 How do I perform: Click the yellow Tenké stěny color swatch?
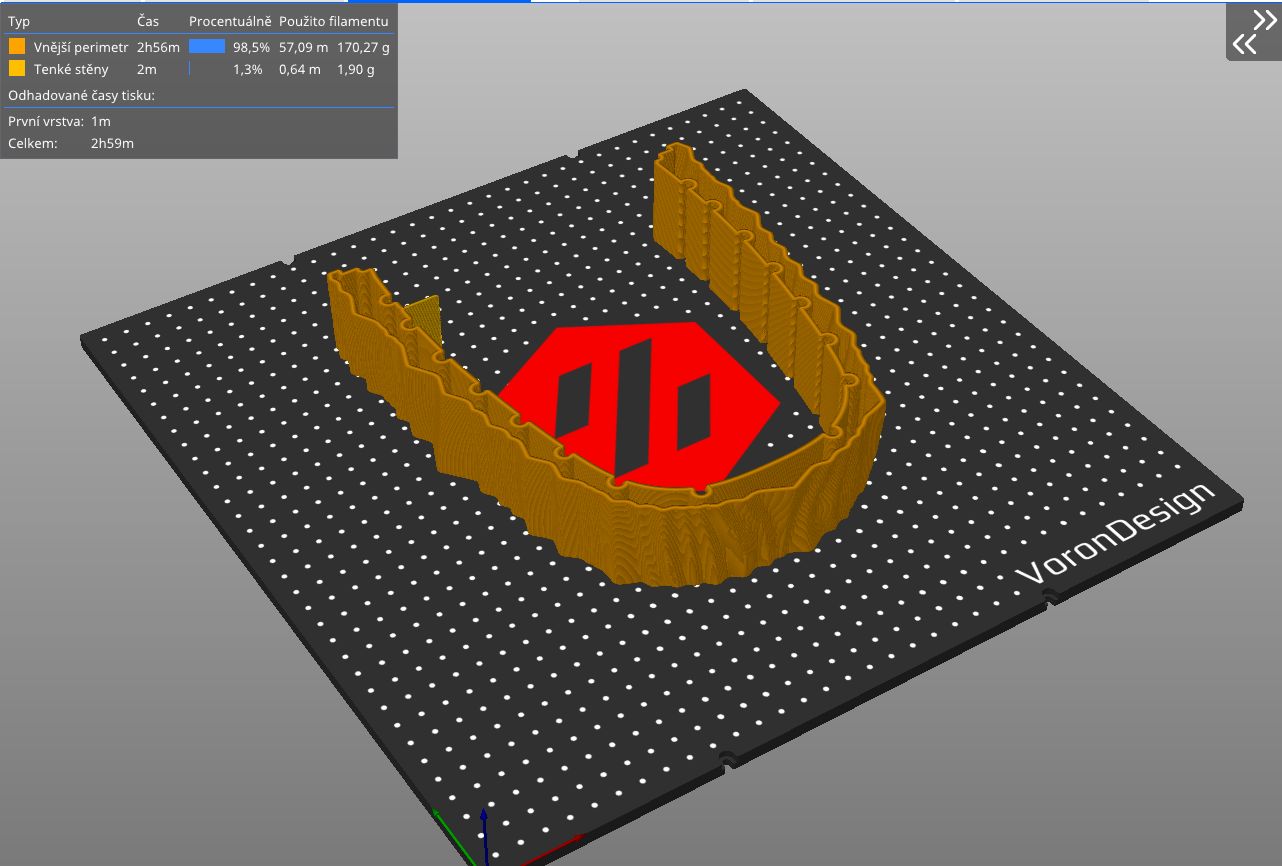[x=17, y=69]
